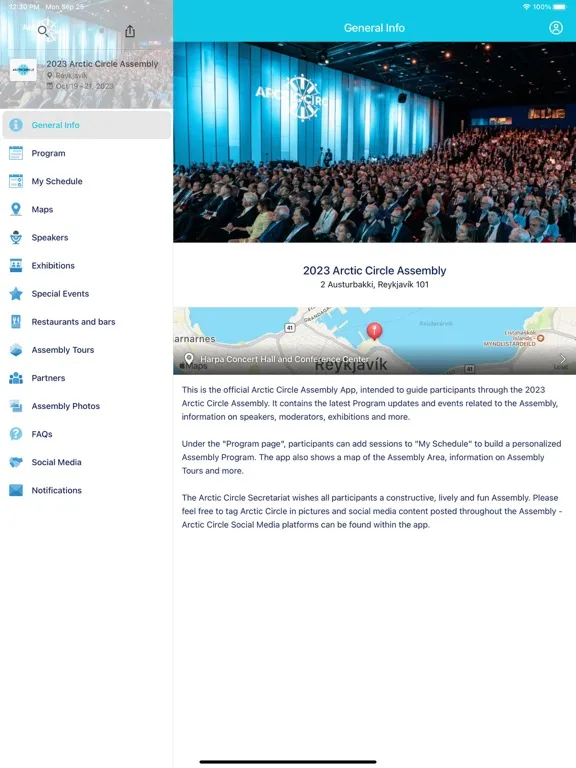Tap the Arctic Circle event logo thumbnail
Screen dimensions: 576x768
click(24, 71)
